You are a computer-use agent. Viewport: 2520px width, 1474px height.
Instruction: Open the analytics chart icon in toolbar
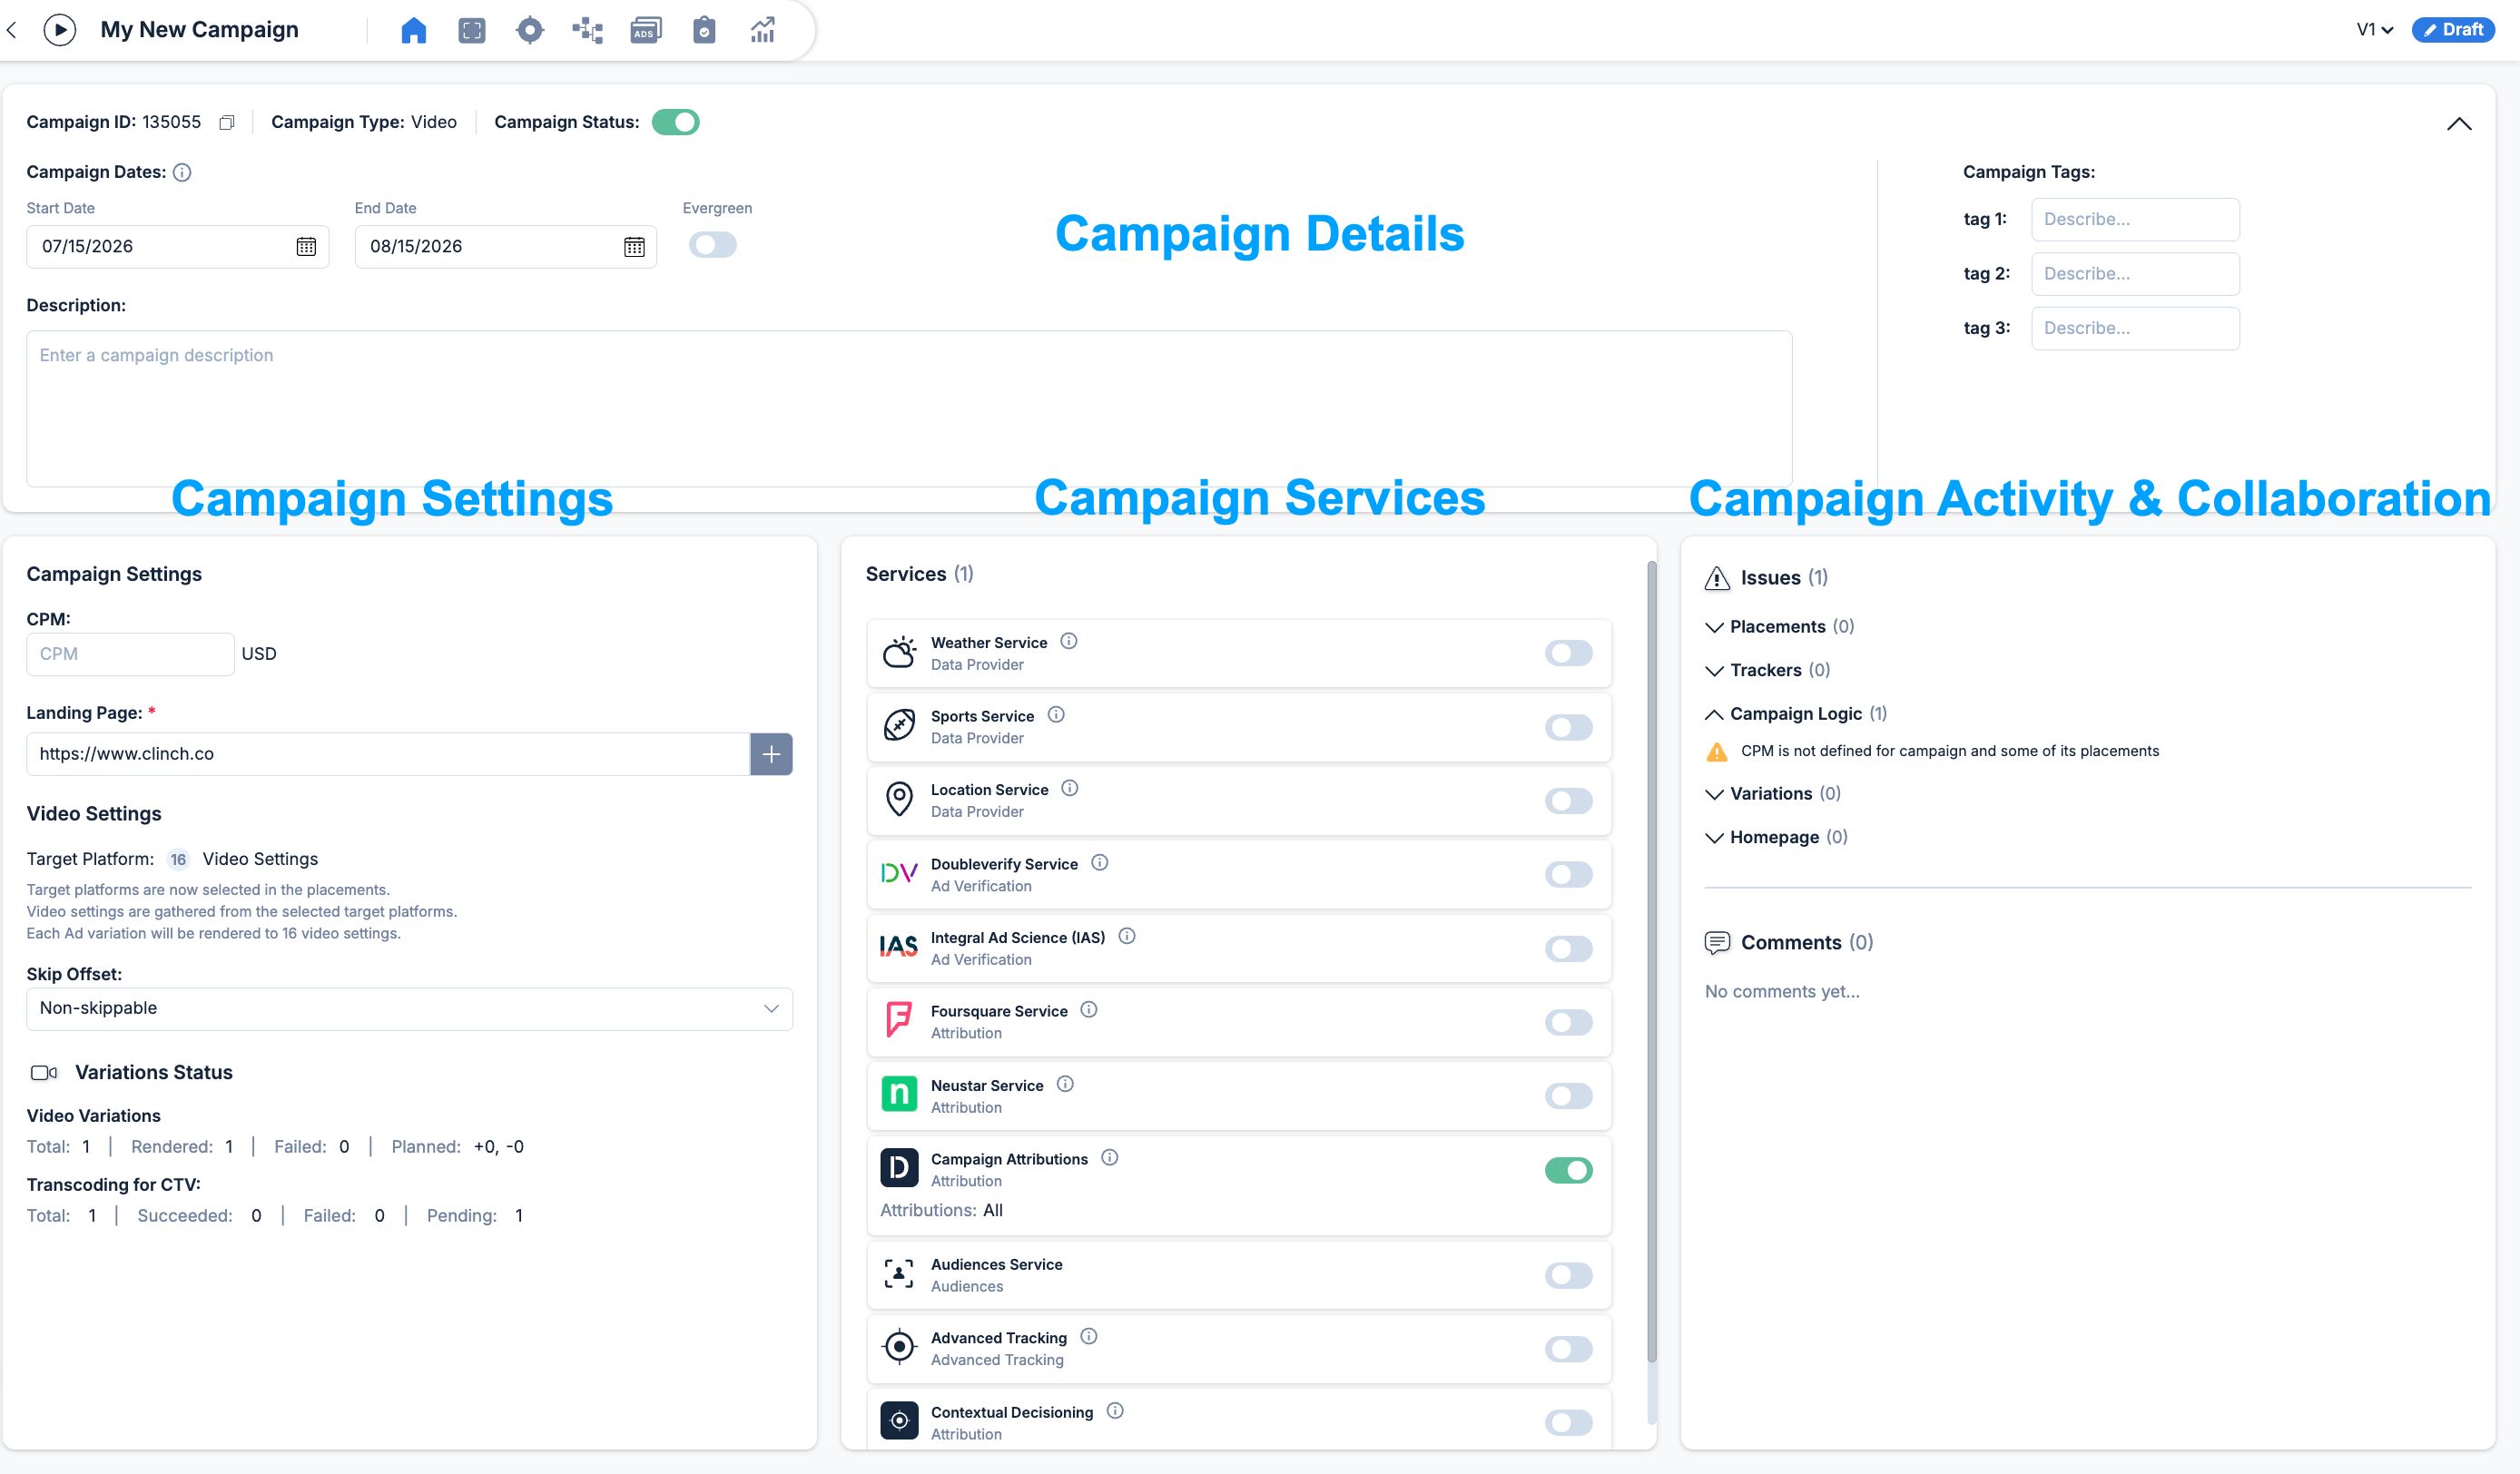pos(763,30)
